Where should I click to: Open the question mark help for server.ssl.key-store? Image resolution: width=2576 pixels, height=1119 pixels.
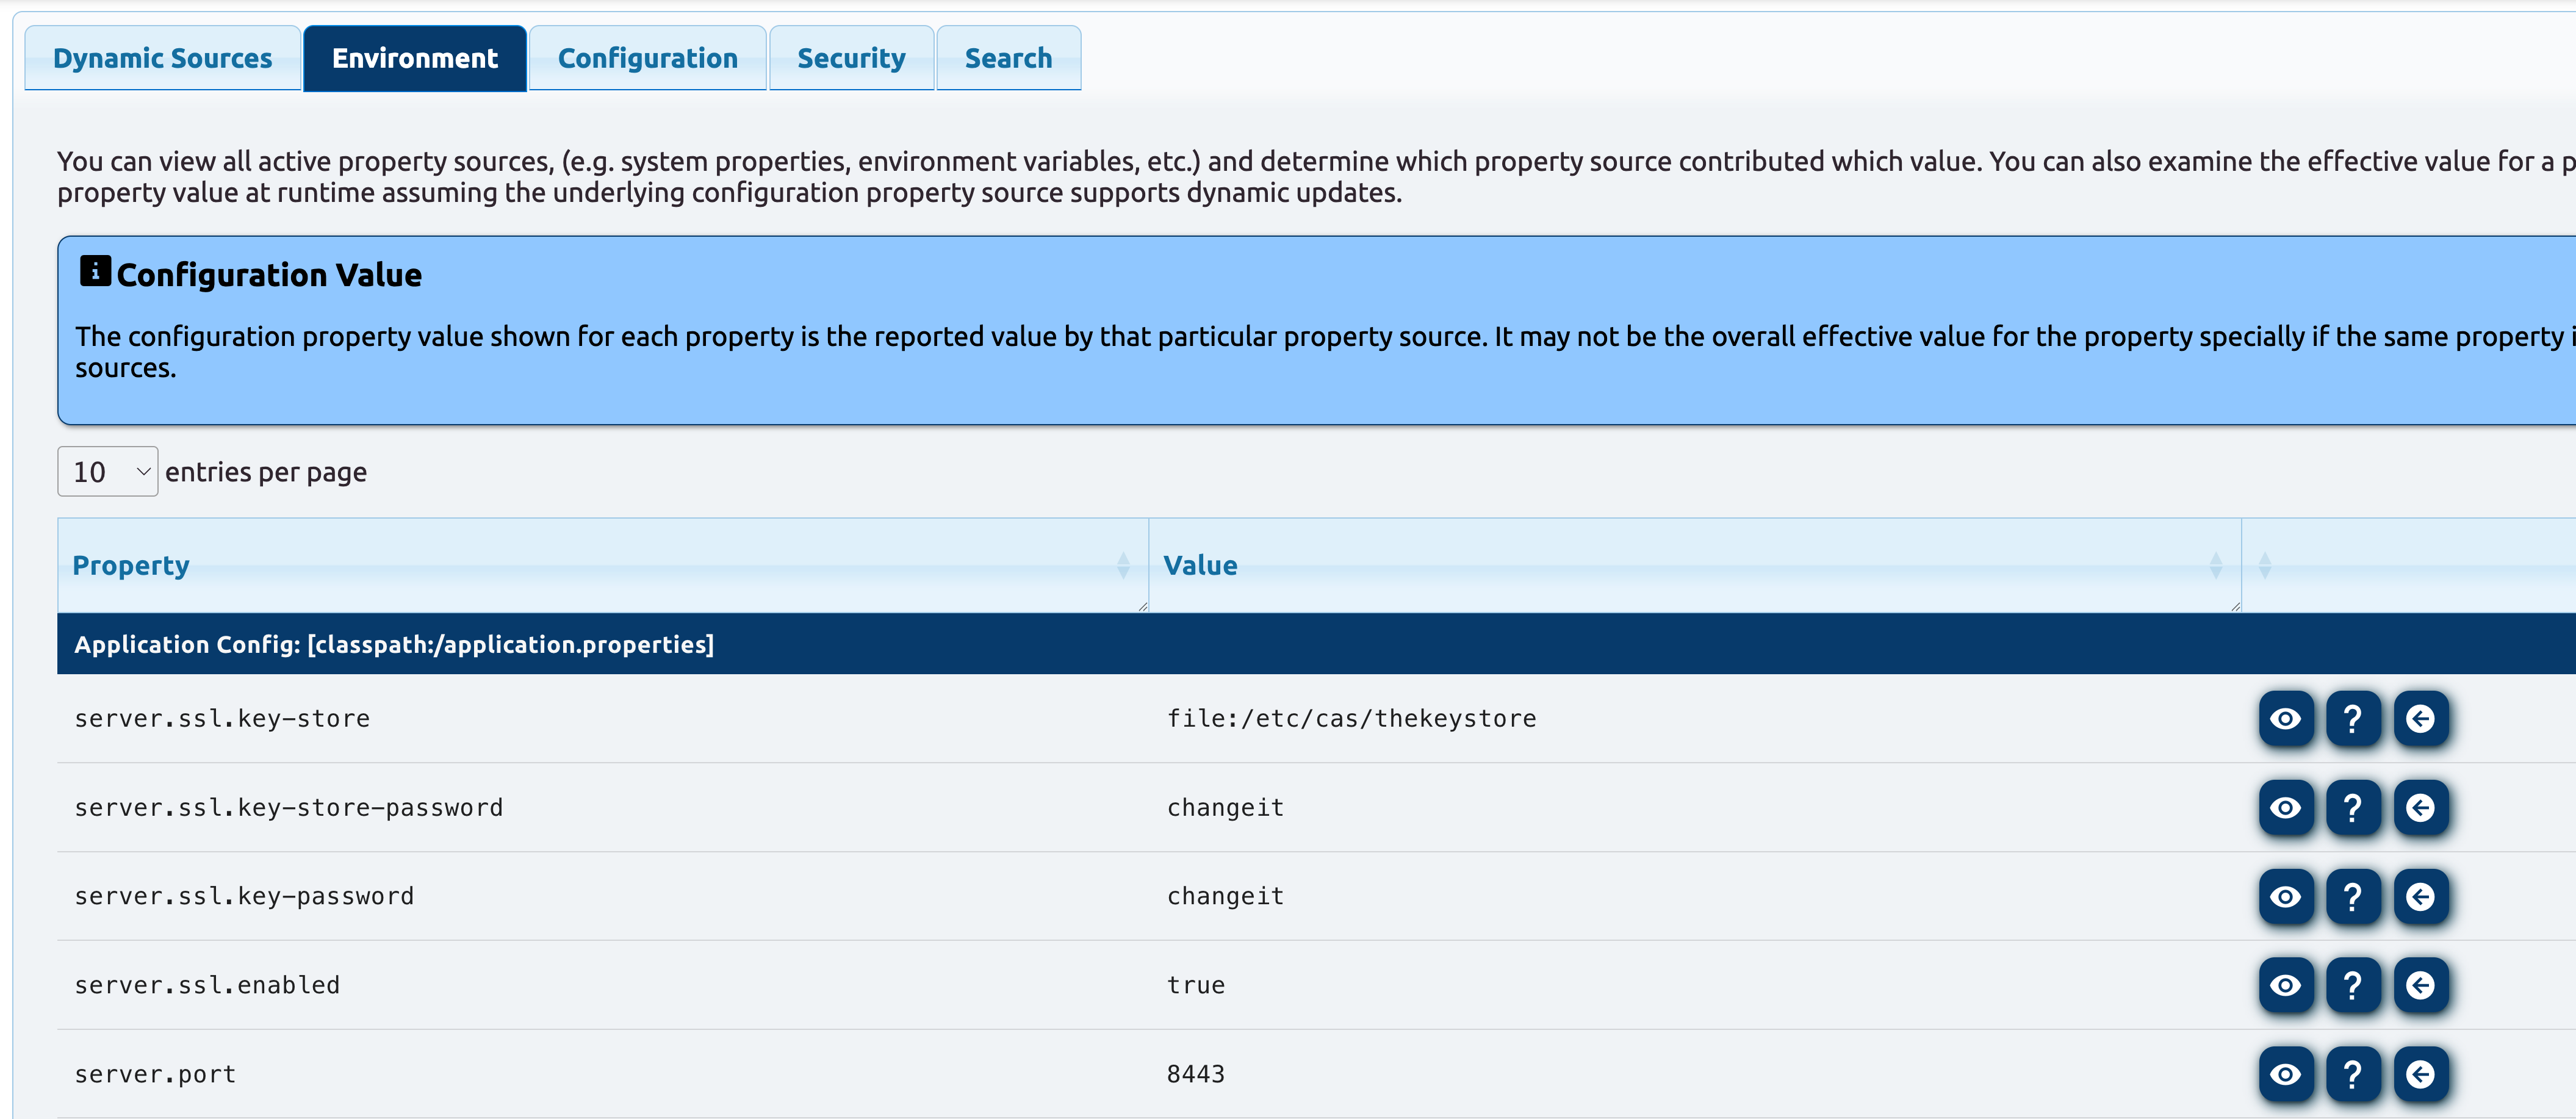click(2353, 718)
